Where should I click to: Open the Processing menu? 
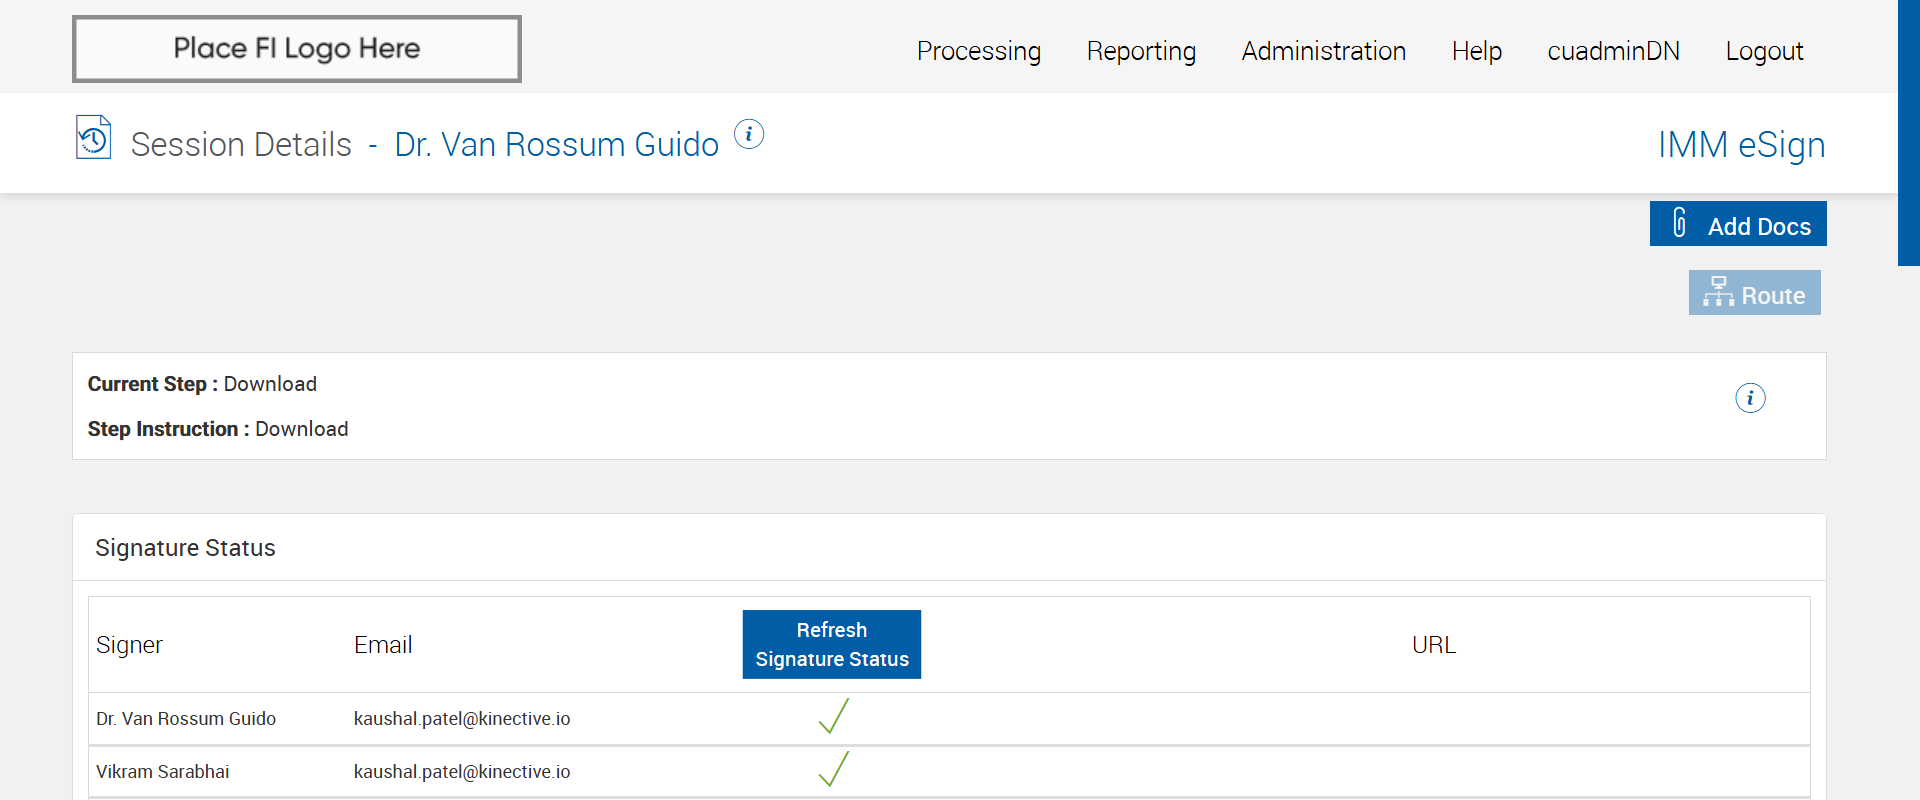[978, 51]
